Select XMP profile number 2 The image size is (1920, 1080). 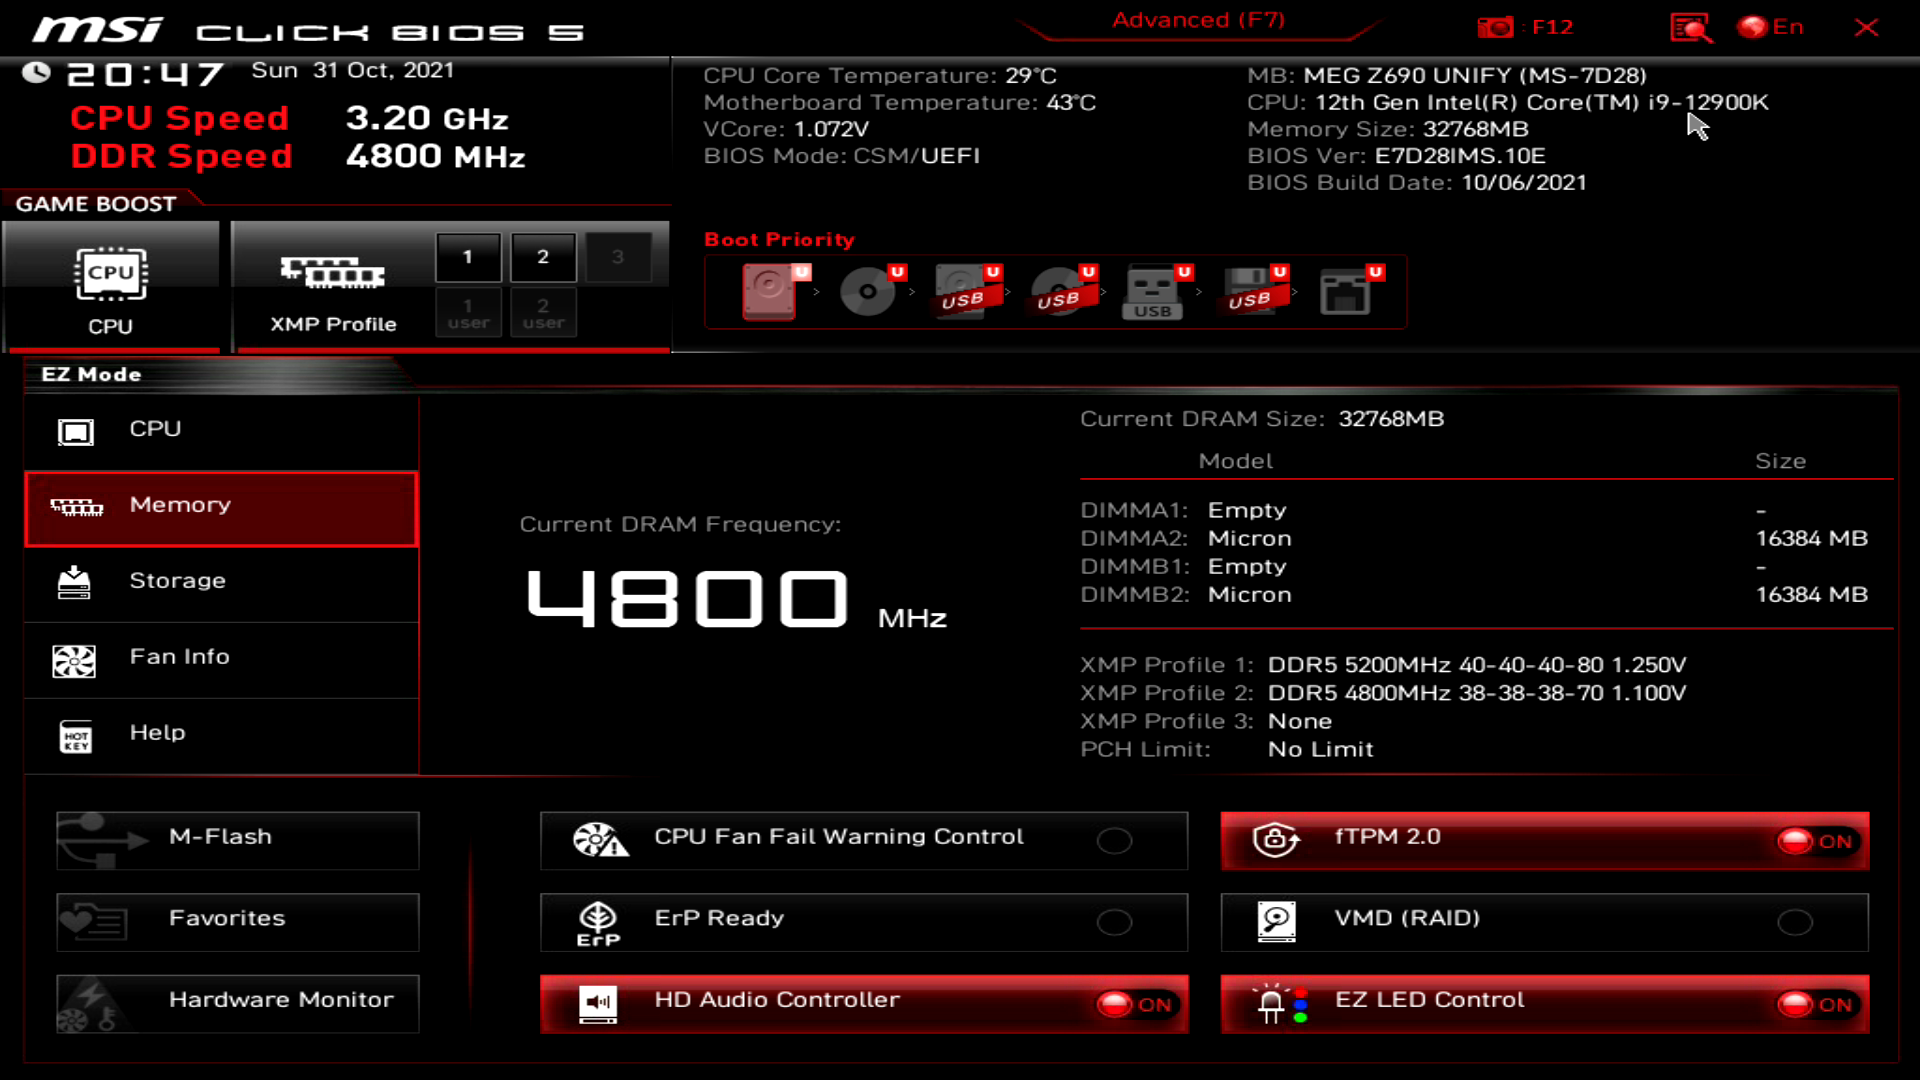[543, 257]
